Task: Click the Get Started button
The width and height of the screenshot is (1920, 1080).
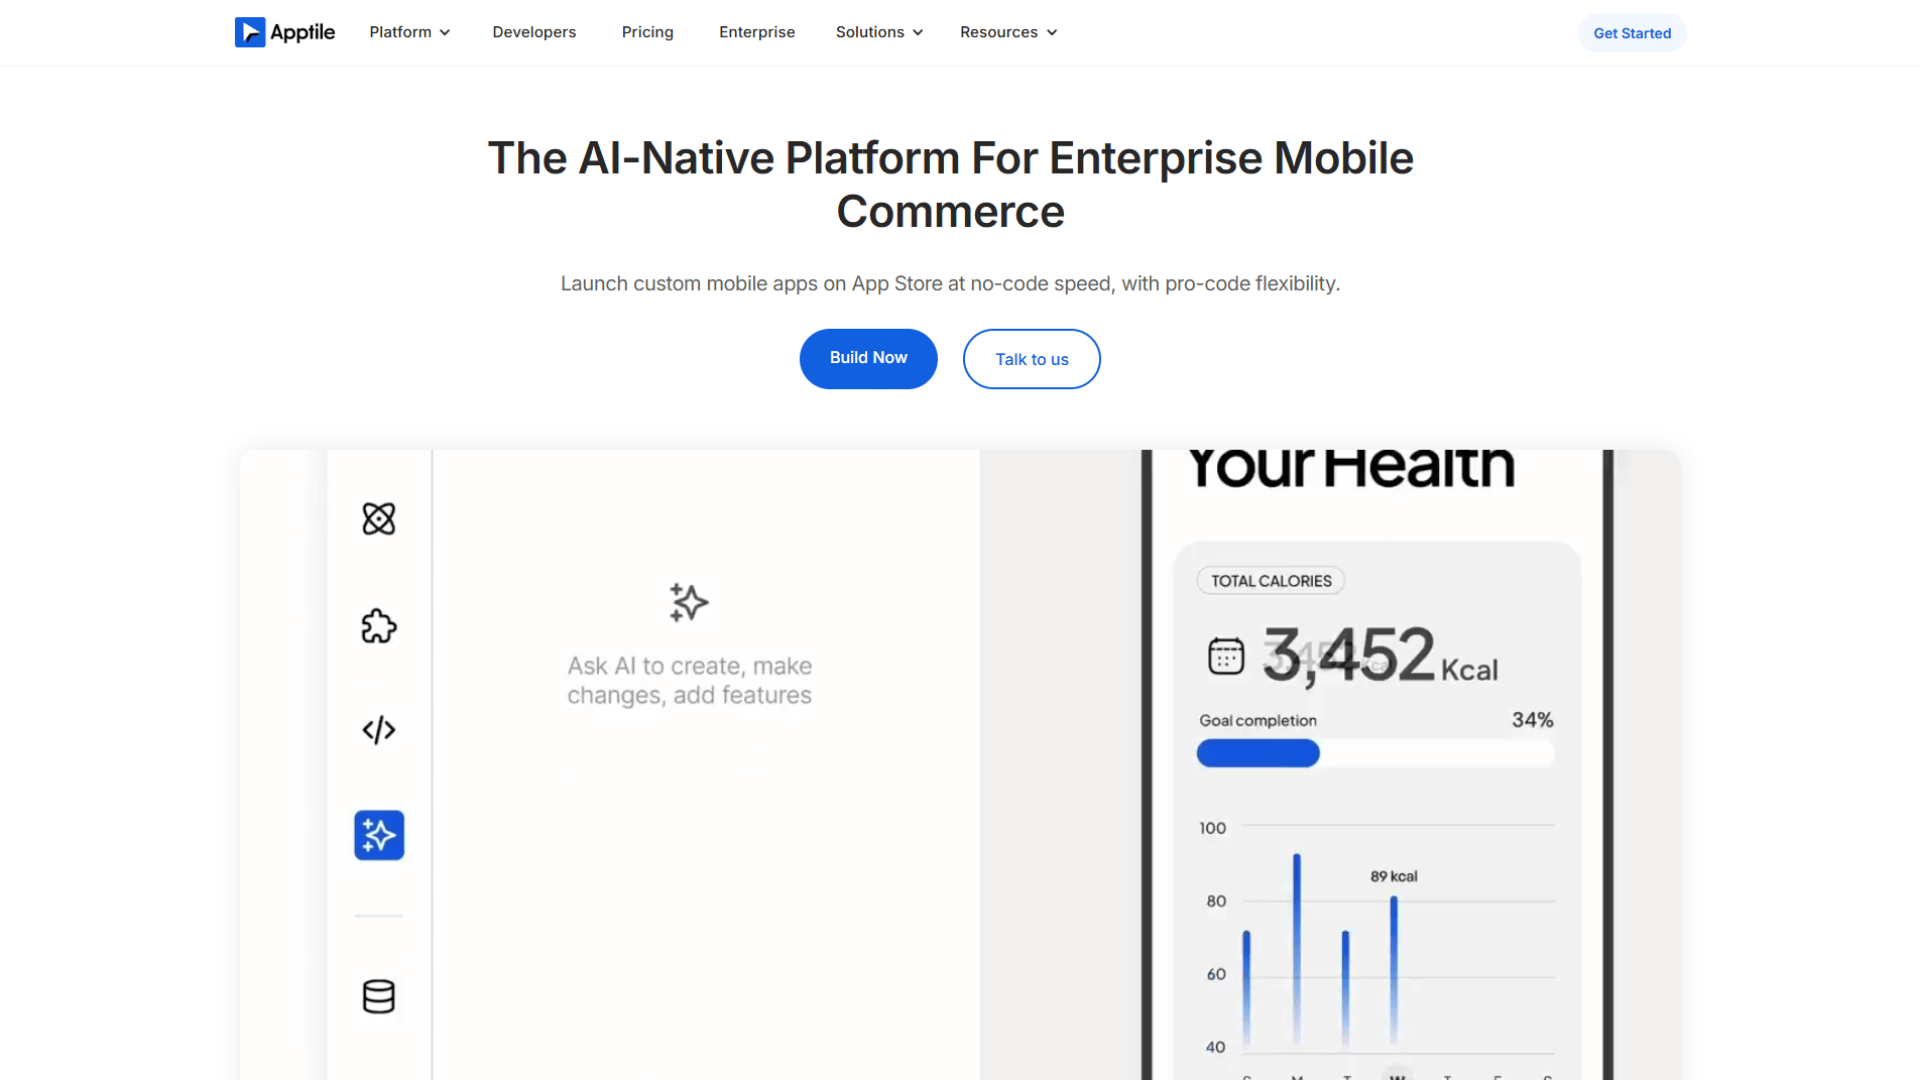Action: tap(1632, 33)
